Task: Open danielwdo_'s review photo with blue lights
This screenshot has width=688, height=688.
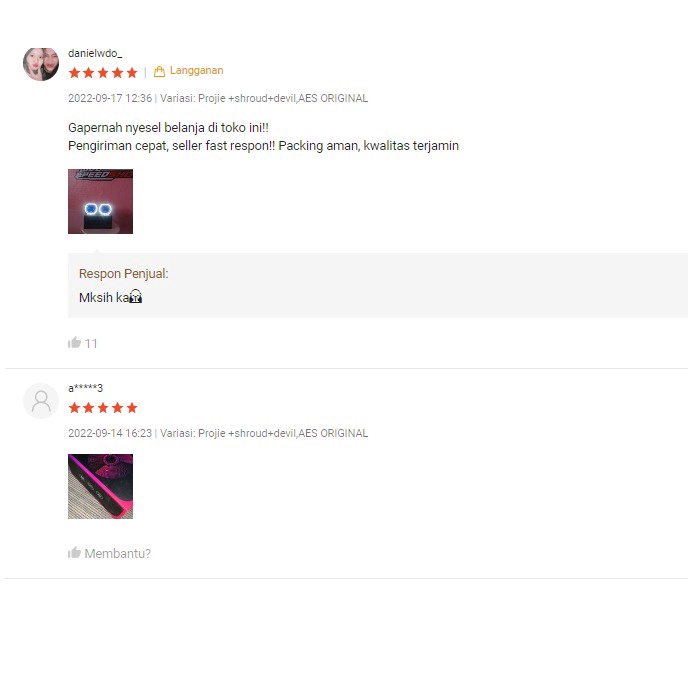Action: 100,201
